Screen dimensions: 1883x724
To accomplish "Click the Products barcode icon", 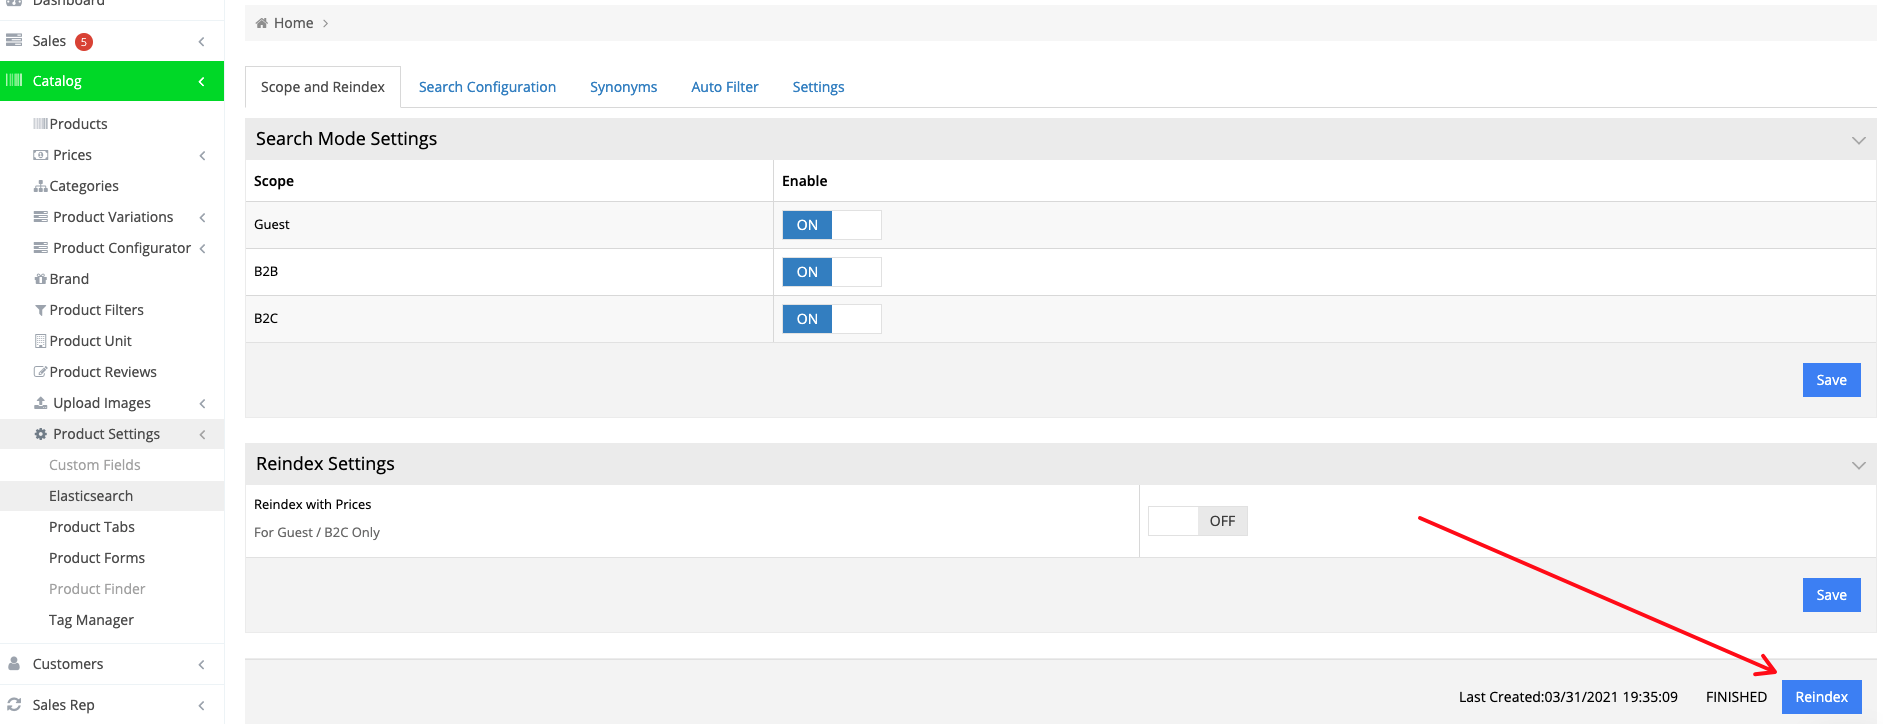I will point(40,124).
